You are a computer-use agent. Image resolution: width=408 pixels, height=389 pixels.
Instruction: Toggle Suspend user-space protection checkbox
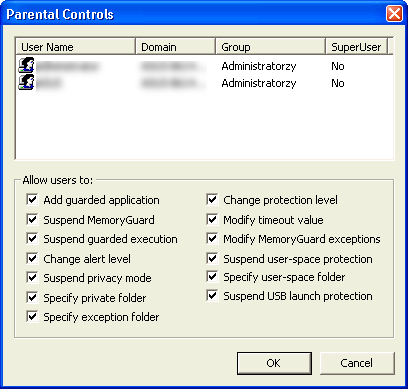point(212,259)
